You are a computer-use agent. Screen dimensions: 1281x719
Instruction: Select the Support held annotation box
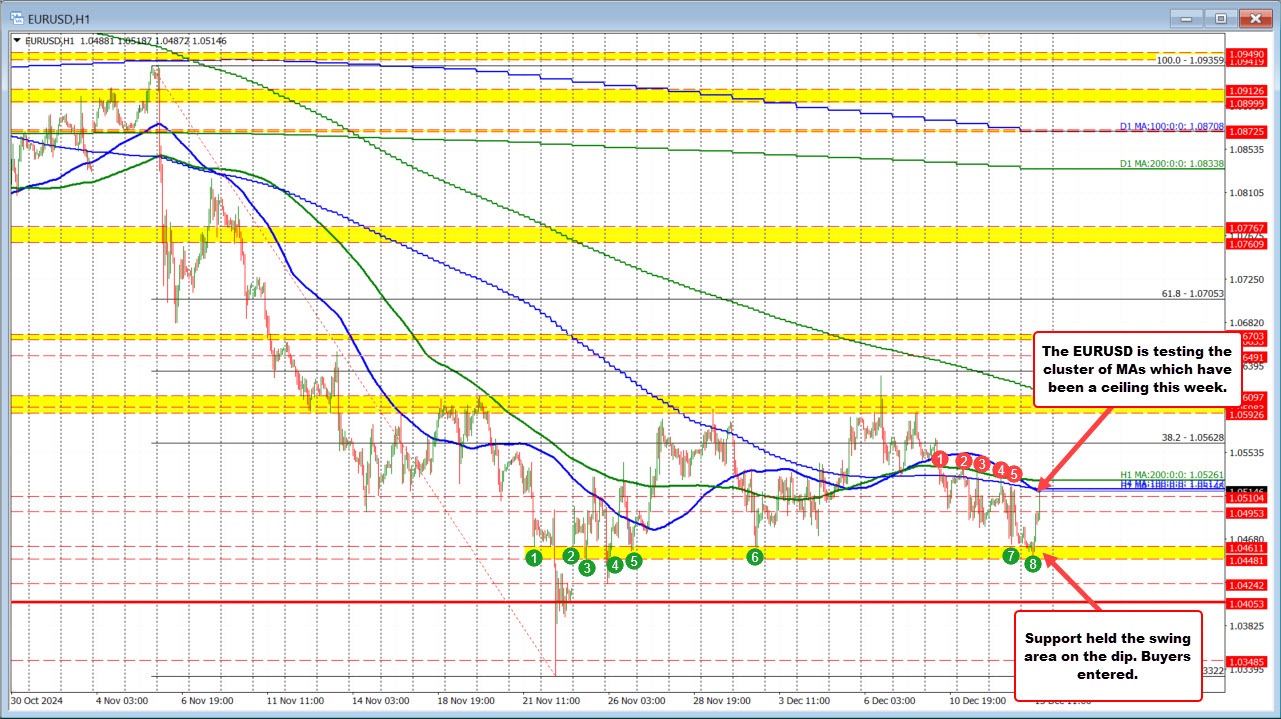1109,656
